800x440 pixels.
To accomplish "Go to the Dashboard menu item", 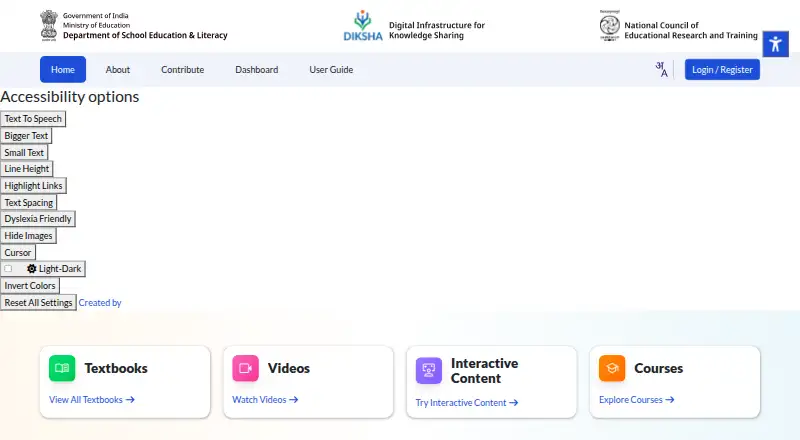I will pos(257,69).
